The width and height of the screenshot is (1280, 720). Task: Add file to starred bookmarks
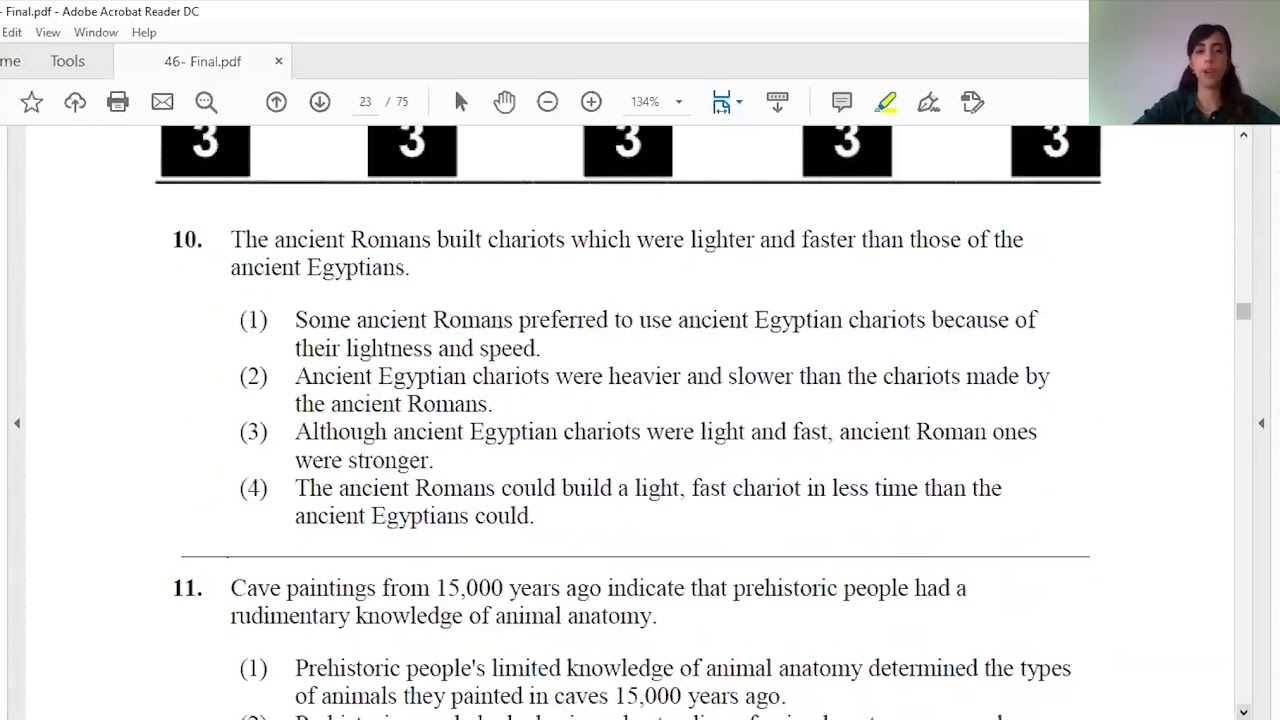31,102
